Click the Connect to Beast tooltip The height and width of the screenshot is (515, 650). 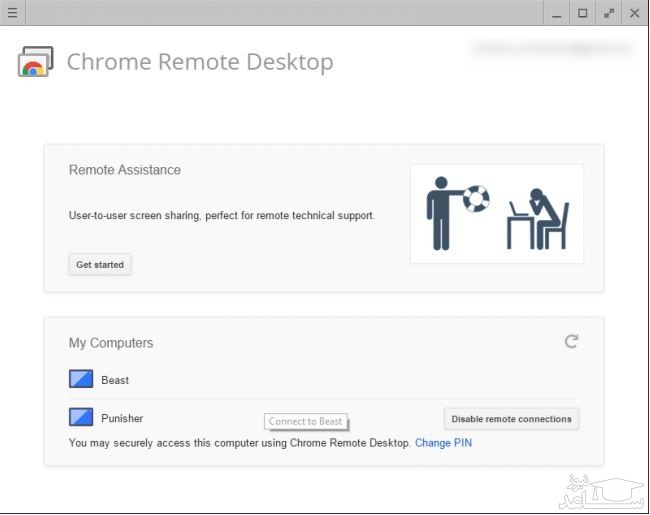tap(305, 422)
